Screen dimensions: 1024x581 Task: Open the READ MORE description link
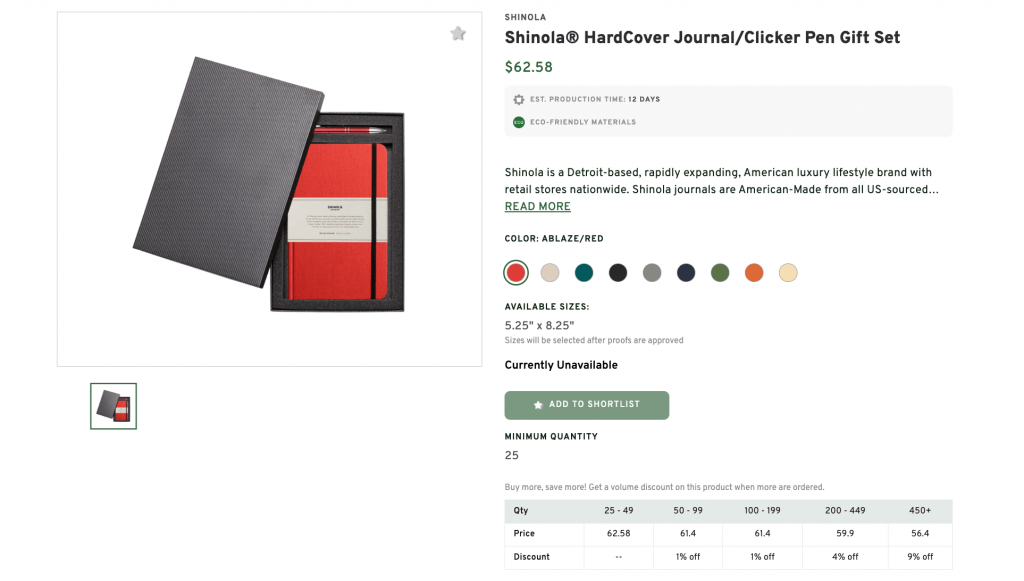[537, 206]
